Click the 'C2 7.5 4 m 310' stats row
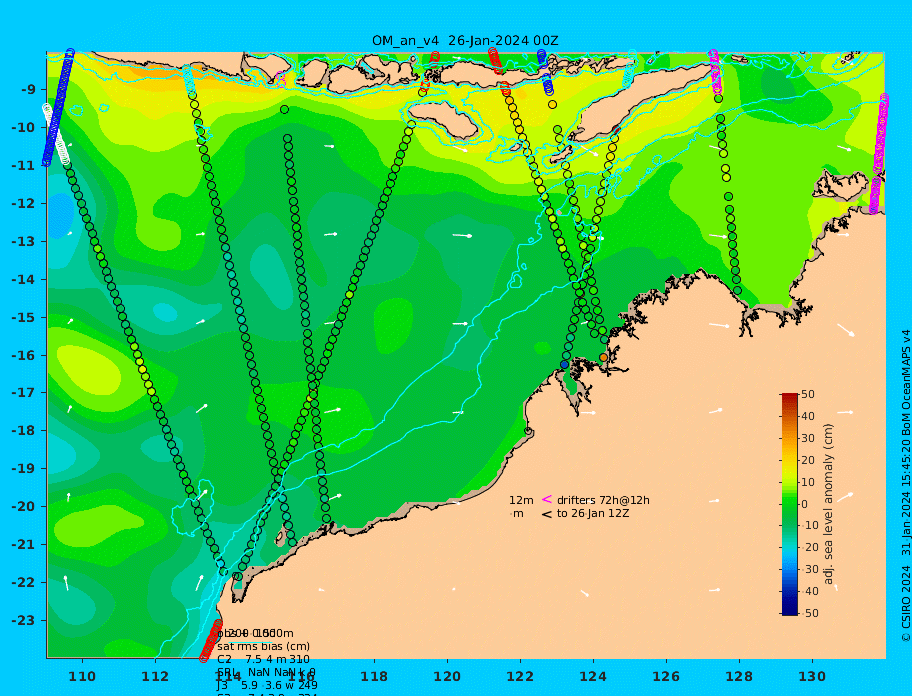 [x=263, y=659]
